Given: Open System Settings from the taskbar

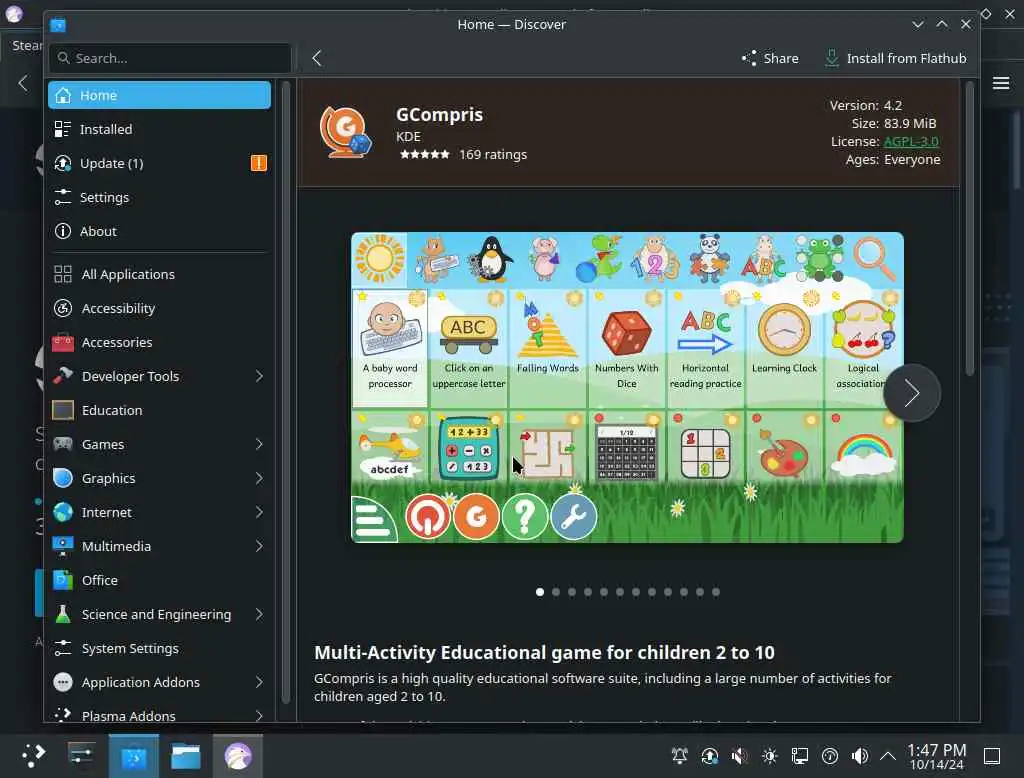Looking at the screenshot, I should pos(82,756).
